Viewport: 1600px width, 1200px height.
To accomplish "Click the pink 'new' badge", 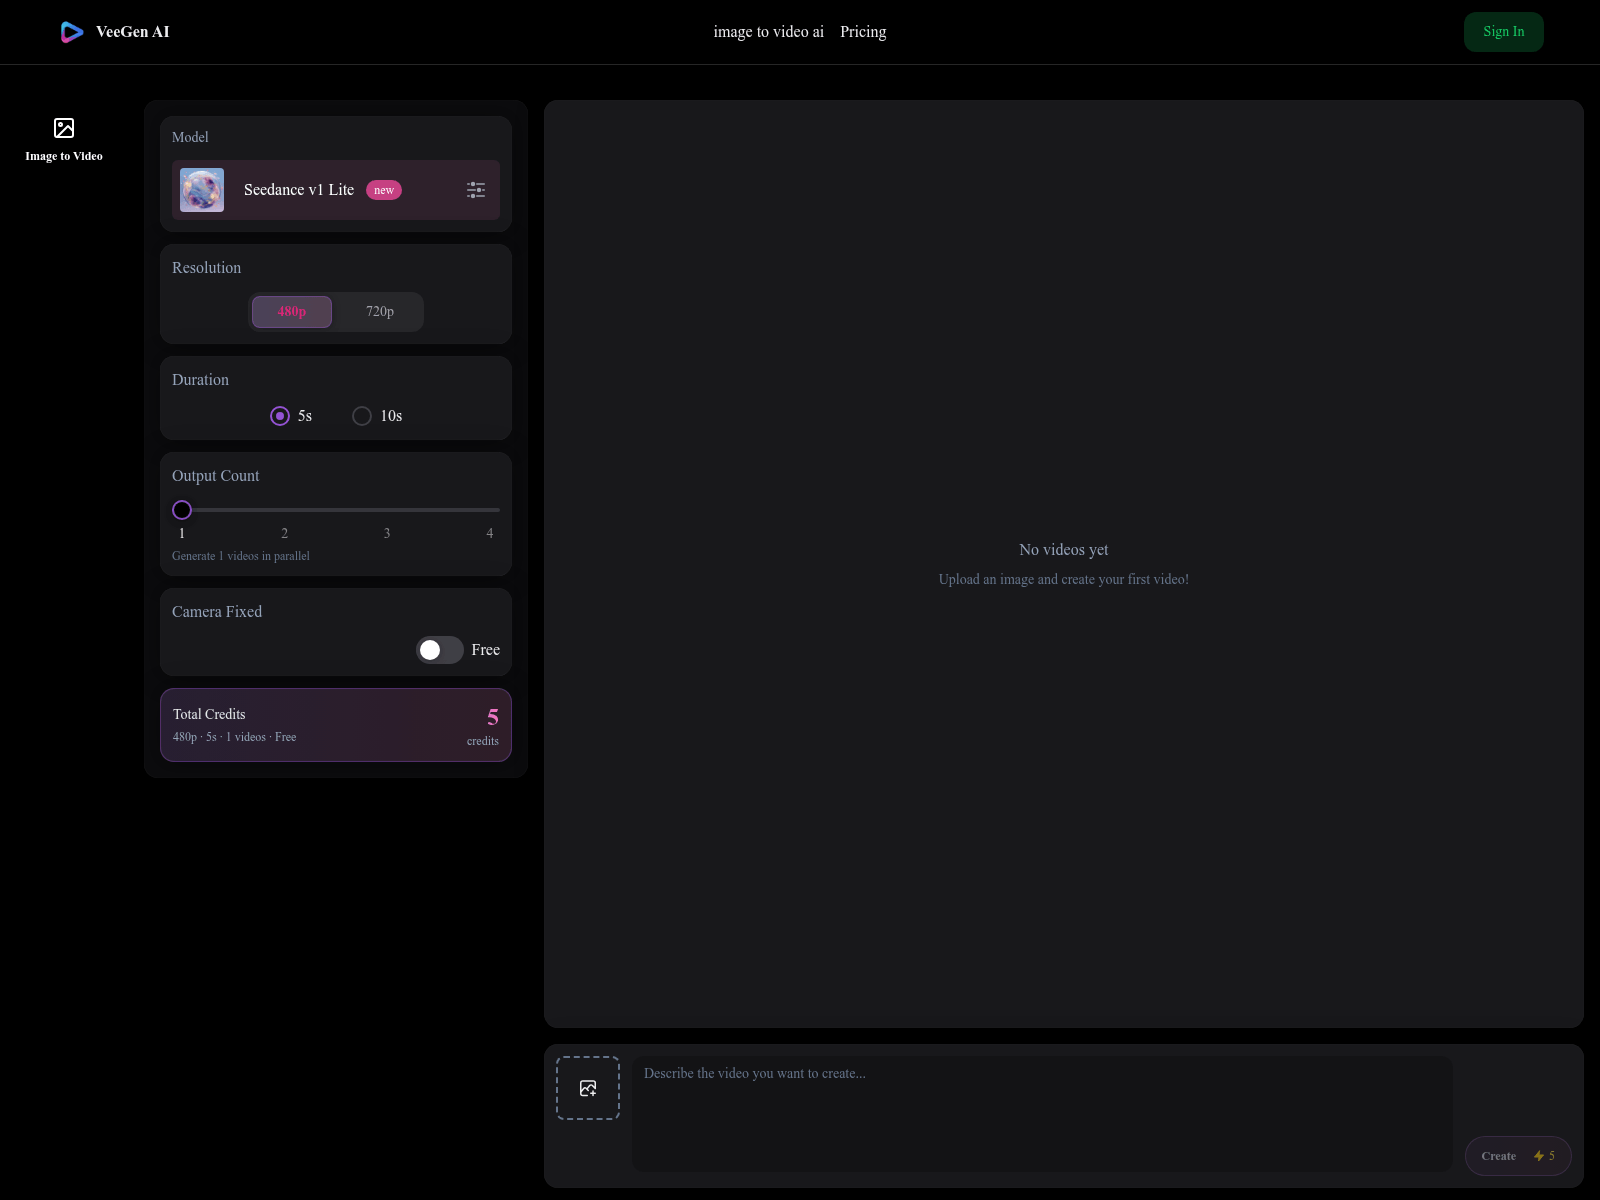I will coord(384,190).
